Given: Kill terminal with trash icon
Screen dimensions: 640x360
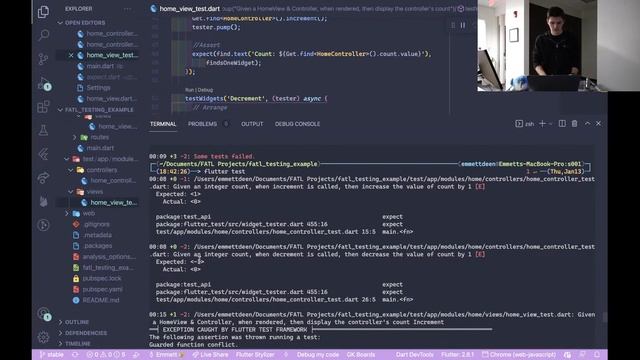Looking at the screenshot, I should (x=574, y=124).
